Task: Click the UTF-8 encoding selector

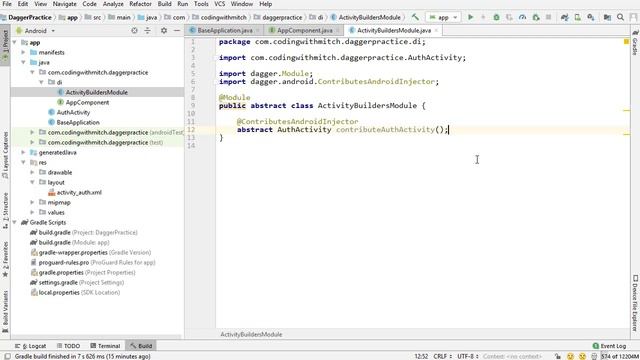Action: tap(467, 356)
